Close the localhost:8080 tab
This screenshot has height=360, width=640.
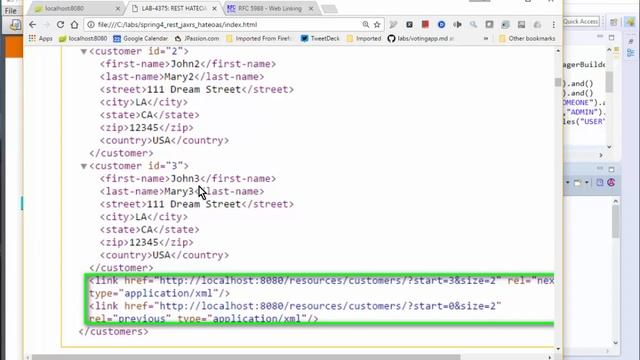coord(118,8)
